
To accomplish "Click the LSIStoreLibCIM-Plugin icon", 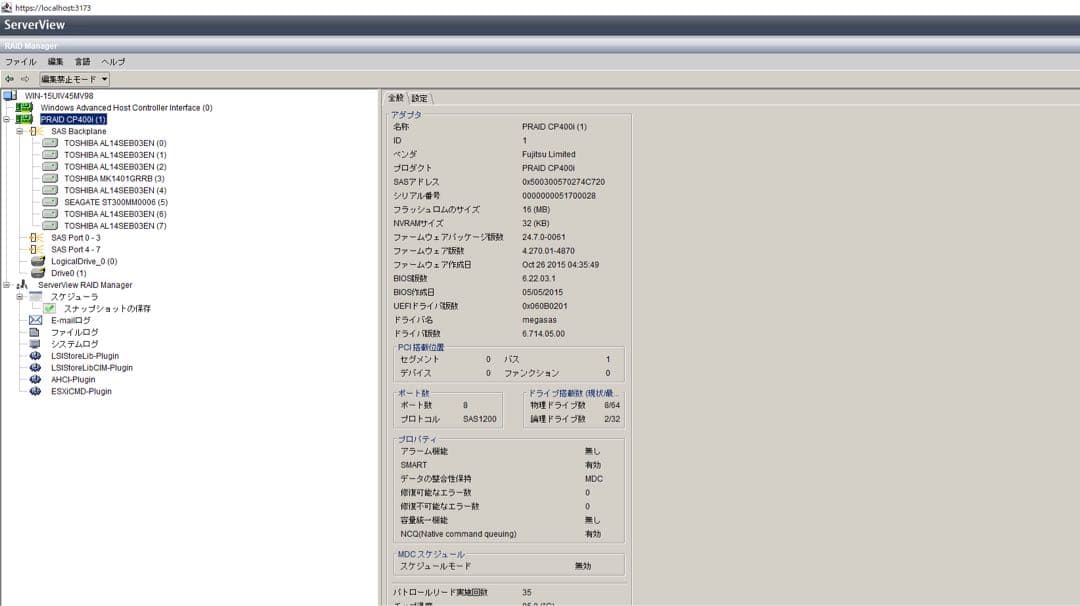I will (x=35, y=368).
